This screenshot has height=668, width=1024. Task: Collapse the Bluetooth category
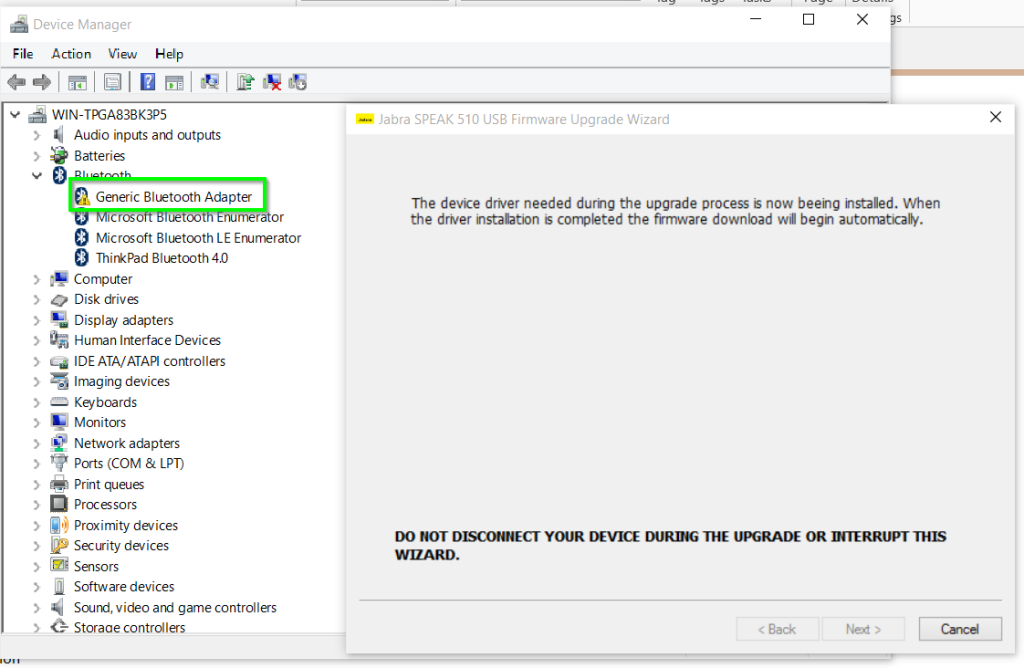pos(37,176)
